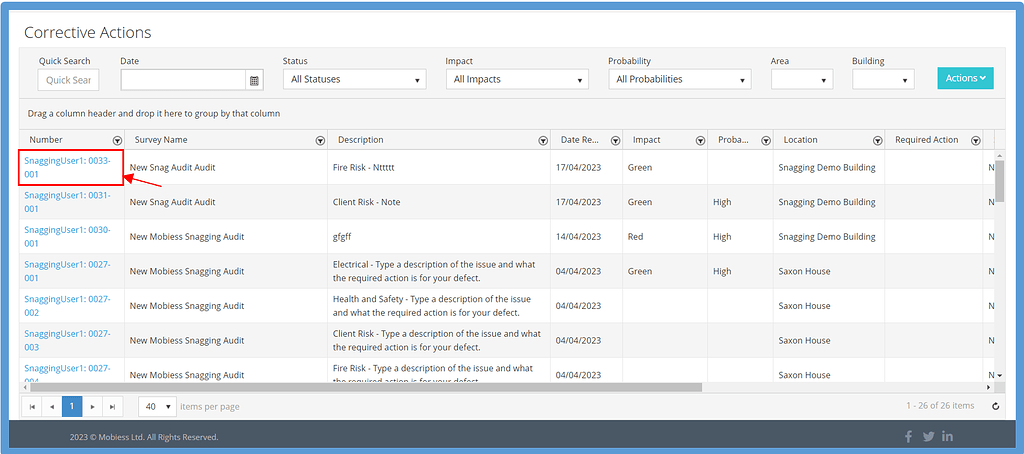Open the Building filter dropdown
Screen dimensions: 1024x454
(883, 80)
